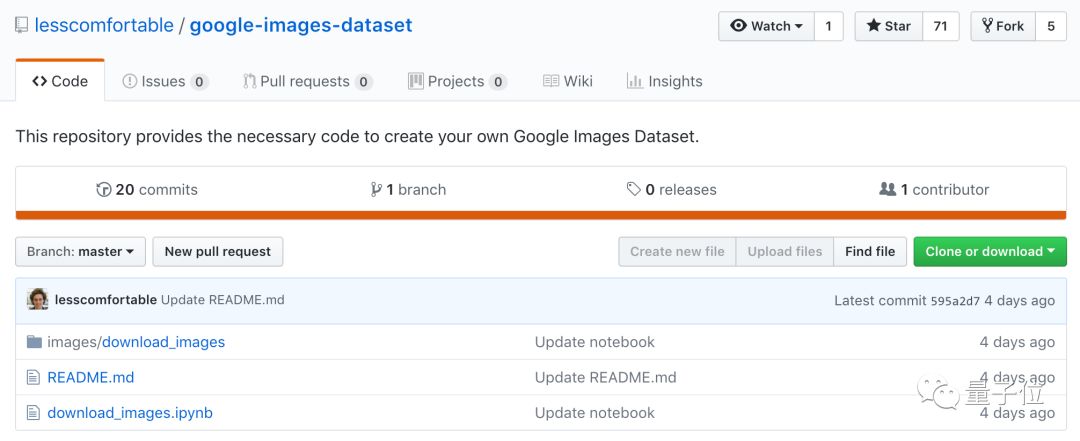Open the download_images.ipynb file link
The width and height of the screenshot is (1080, 441).
point(130,413)
